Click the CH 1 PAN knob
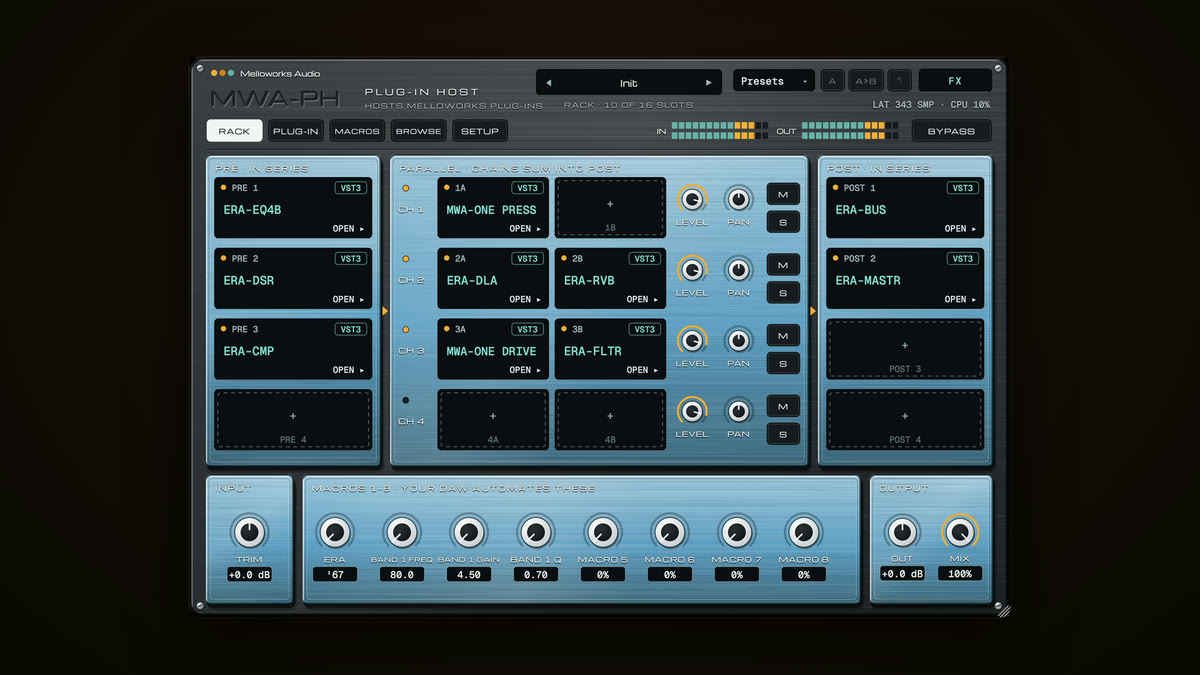This screenshot has height=675, width=1200. [x=738, y=199]
